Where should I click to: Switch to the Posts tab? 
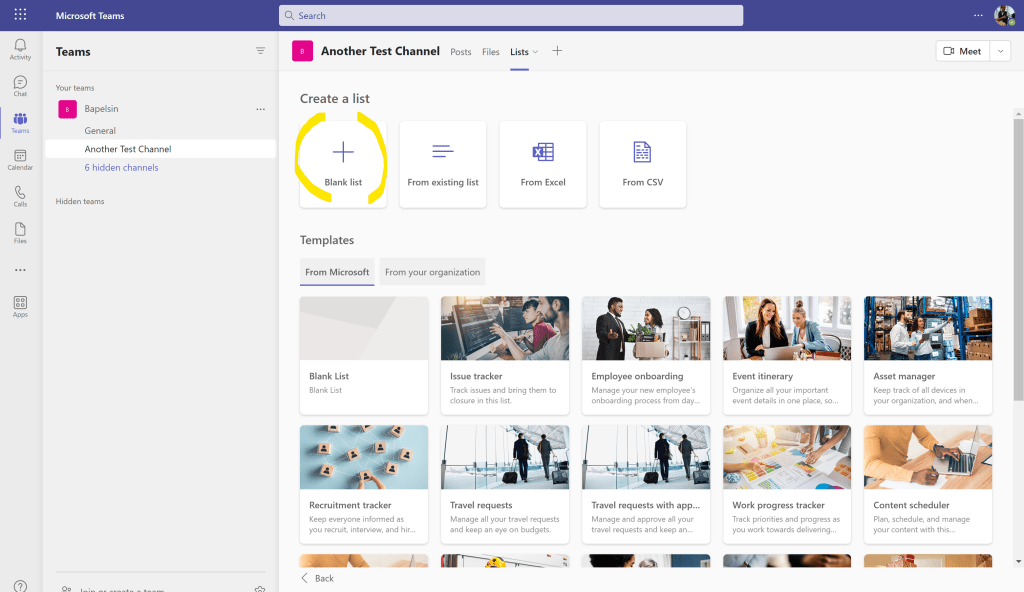(x=460, y=52)
